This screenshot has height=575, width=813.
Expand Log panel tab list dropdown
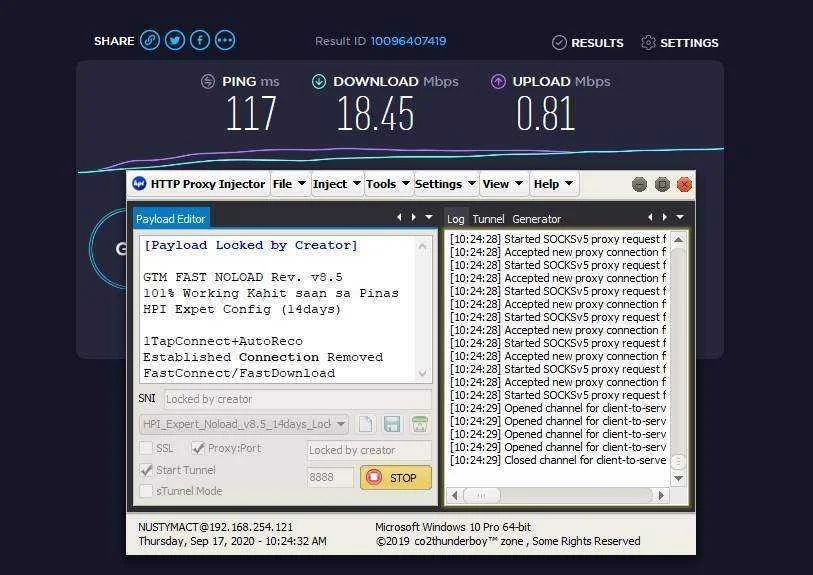pyautogui.click(x=680, y=217)
